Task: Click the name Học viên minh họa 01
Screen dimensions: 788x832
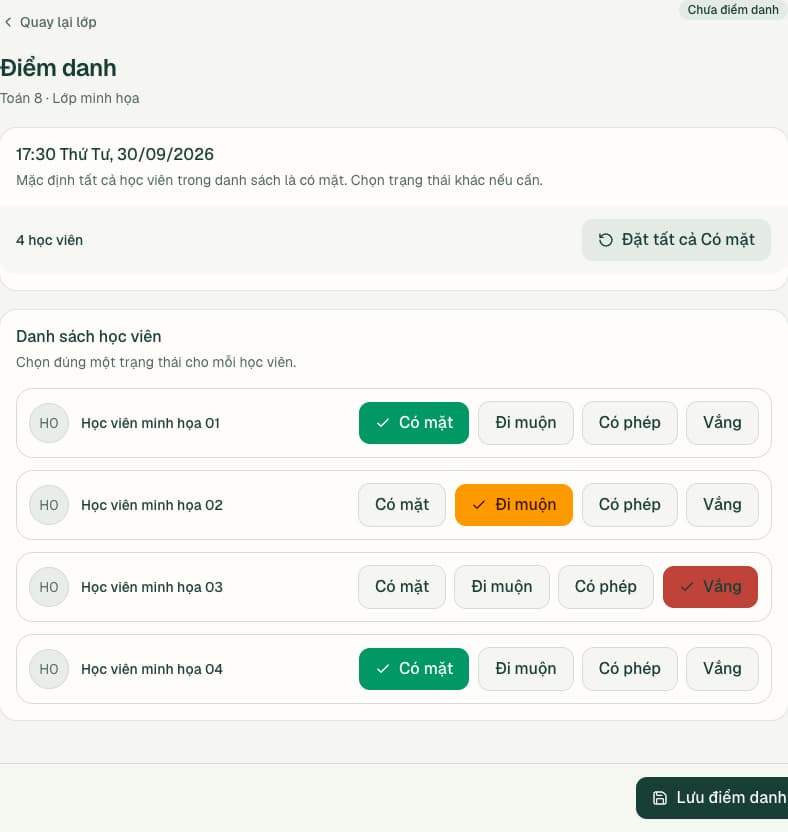Action: (x=150, y=423)
